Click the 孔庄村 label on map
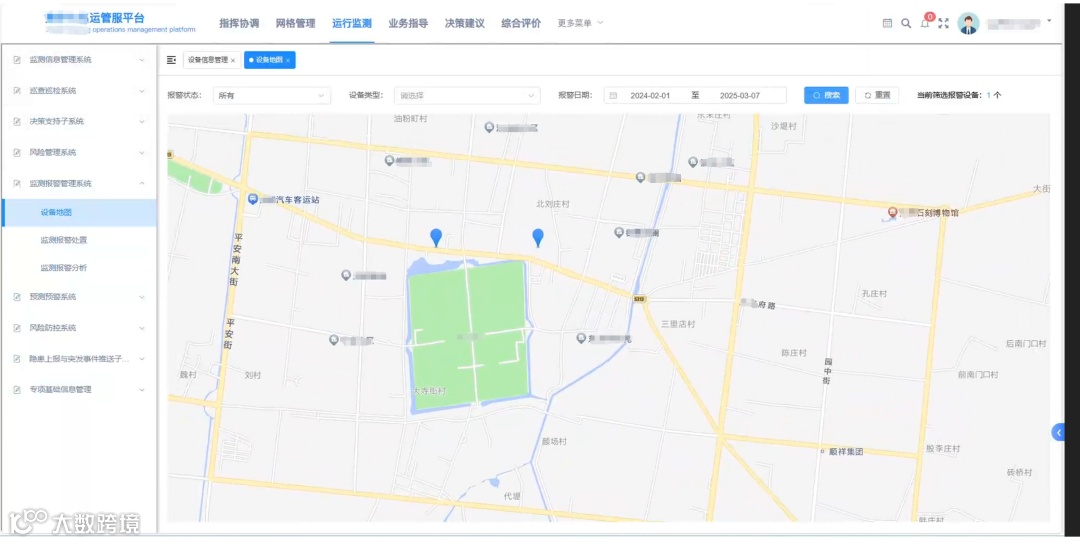This screenshot has width=1080, height=543. 874,294
